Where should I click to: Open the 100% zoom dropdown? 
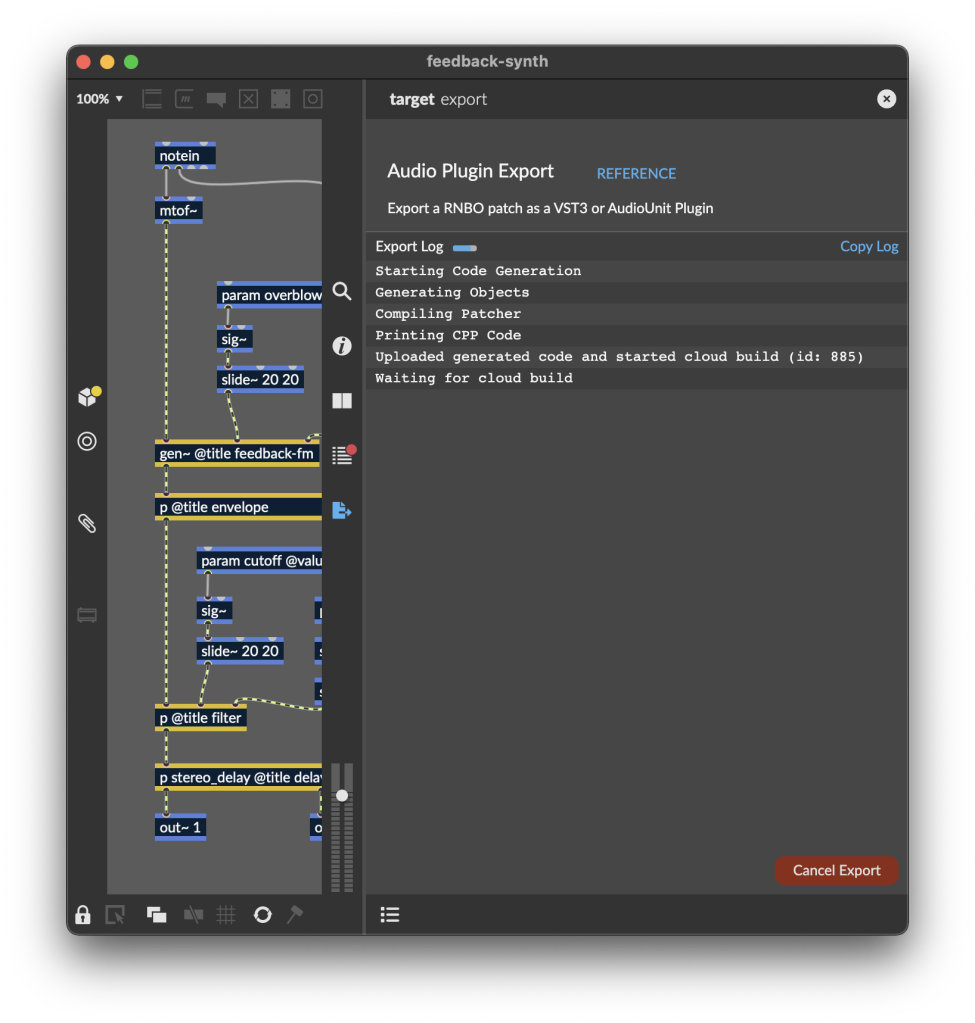pyautogui.click(x=100, y=99)
